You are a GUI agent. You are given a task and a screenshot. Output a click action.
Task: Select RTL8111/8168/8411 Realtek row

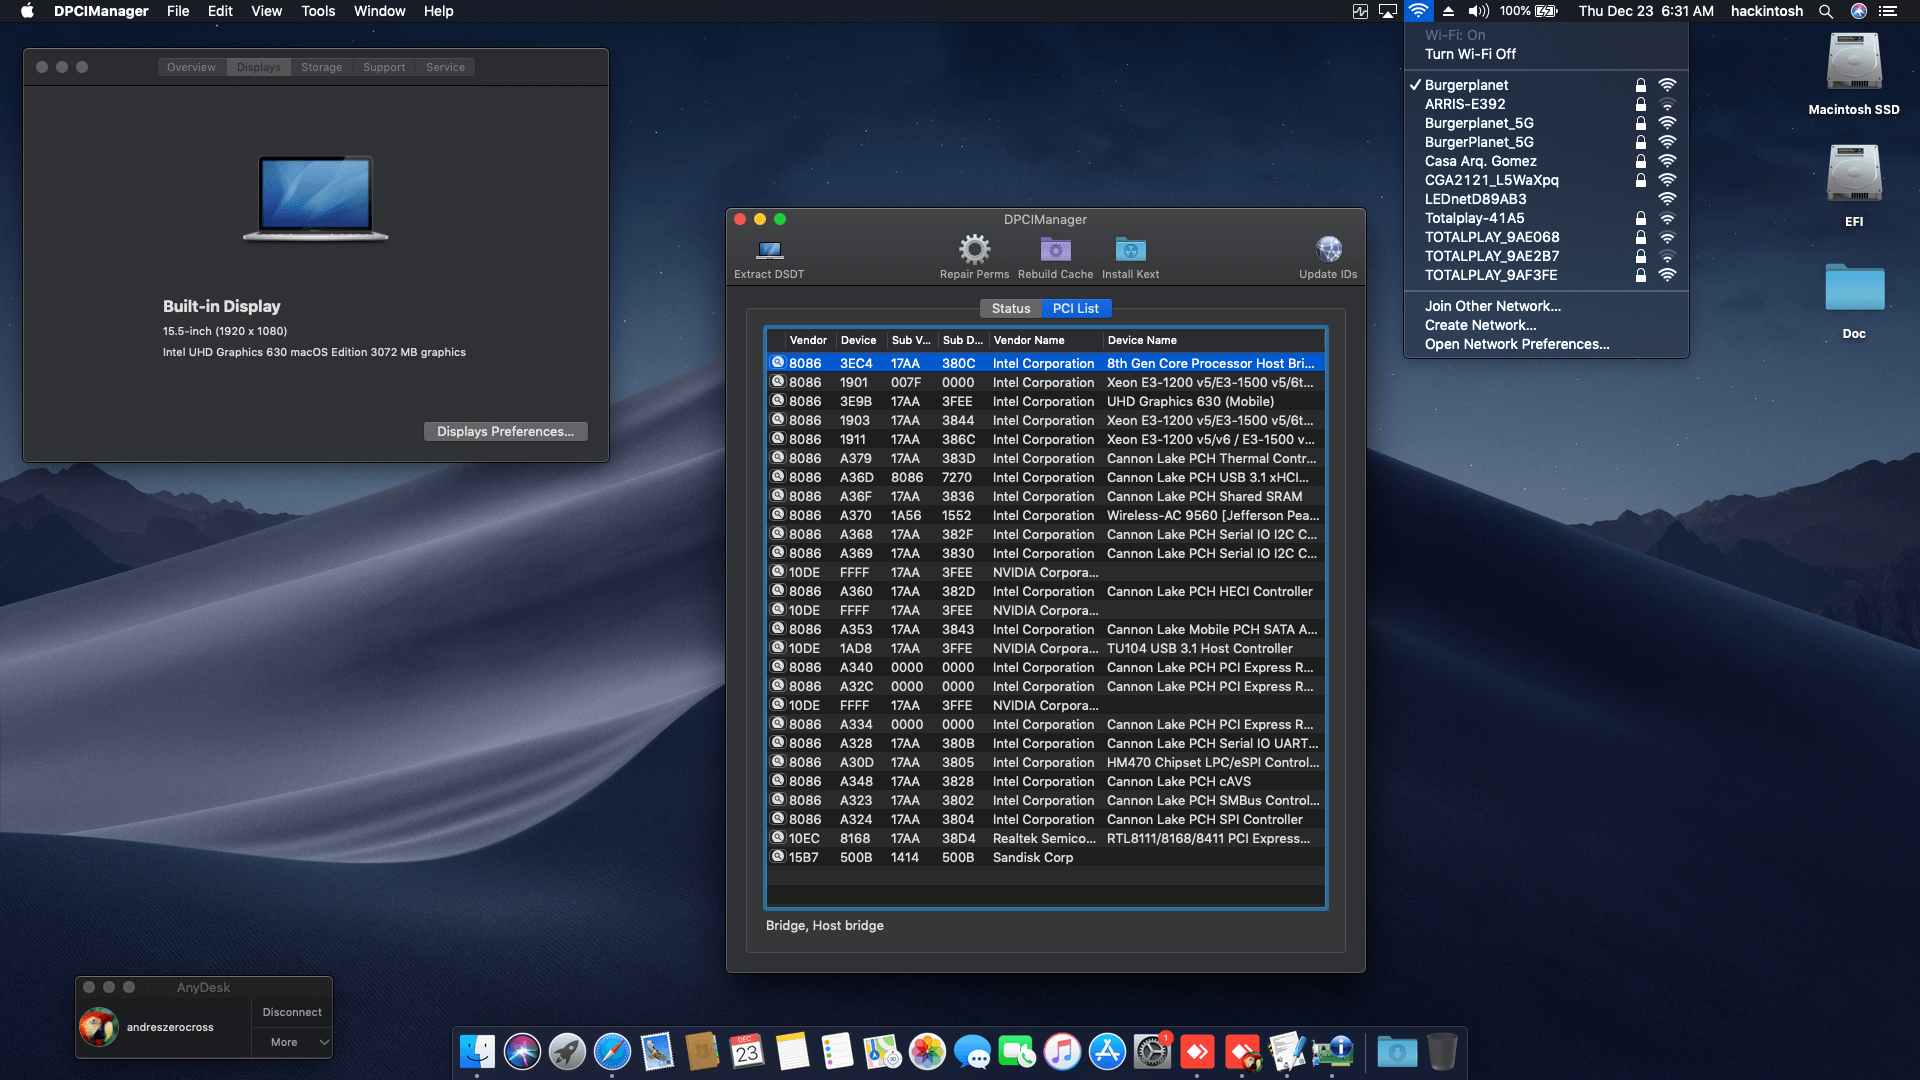1046,838
